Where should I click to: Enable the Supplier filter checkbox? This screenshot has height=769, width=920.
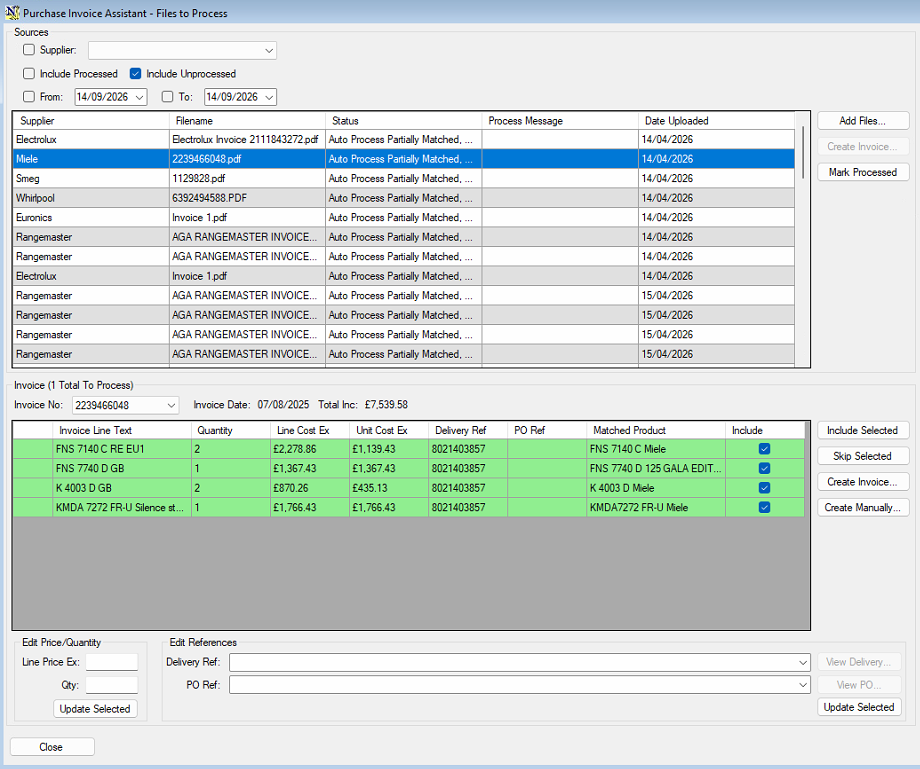coord(29,50)
